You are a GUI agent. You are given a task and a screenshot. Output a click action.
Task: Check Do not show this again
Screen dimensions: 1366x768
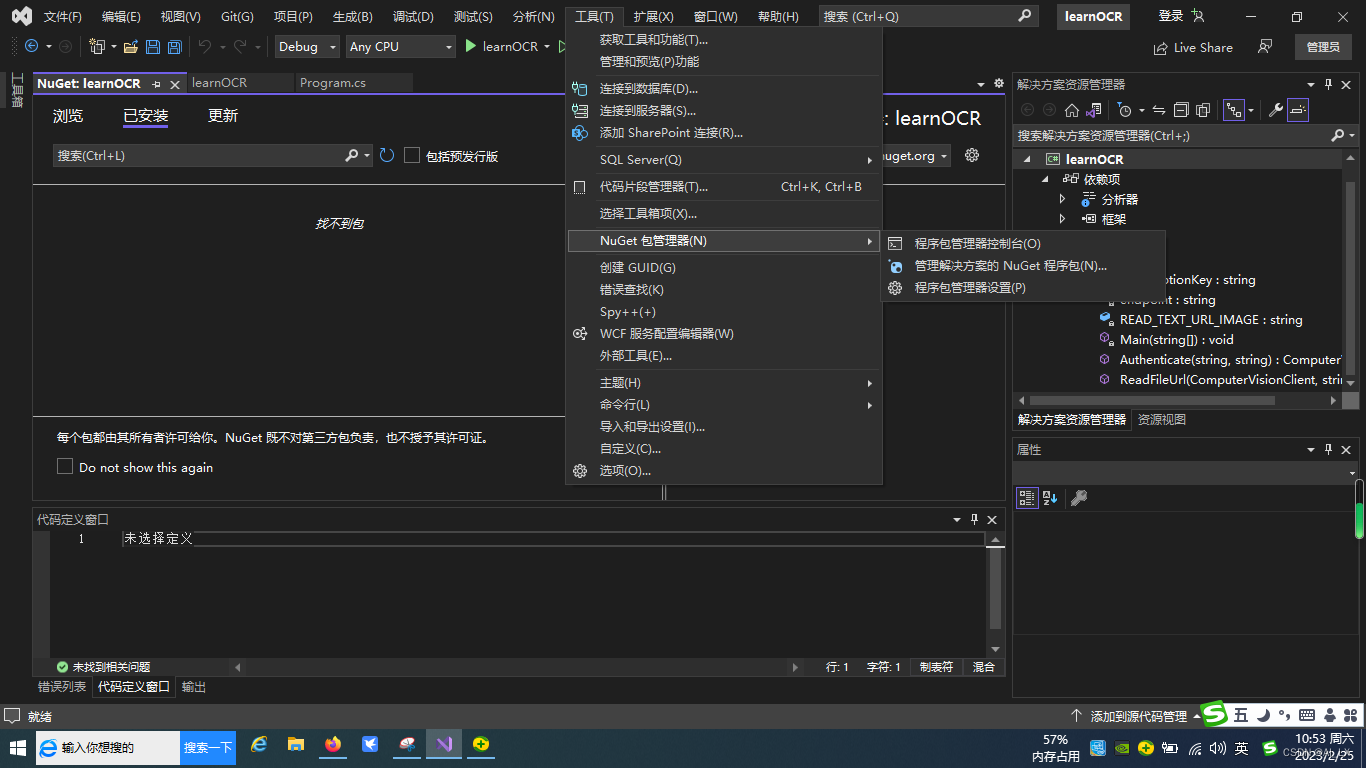pos(65,467)
